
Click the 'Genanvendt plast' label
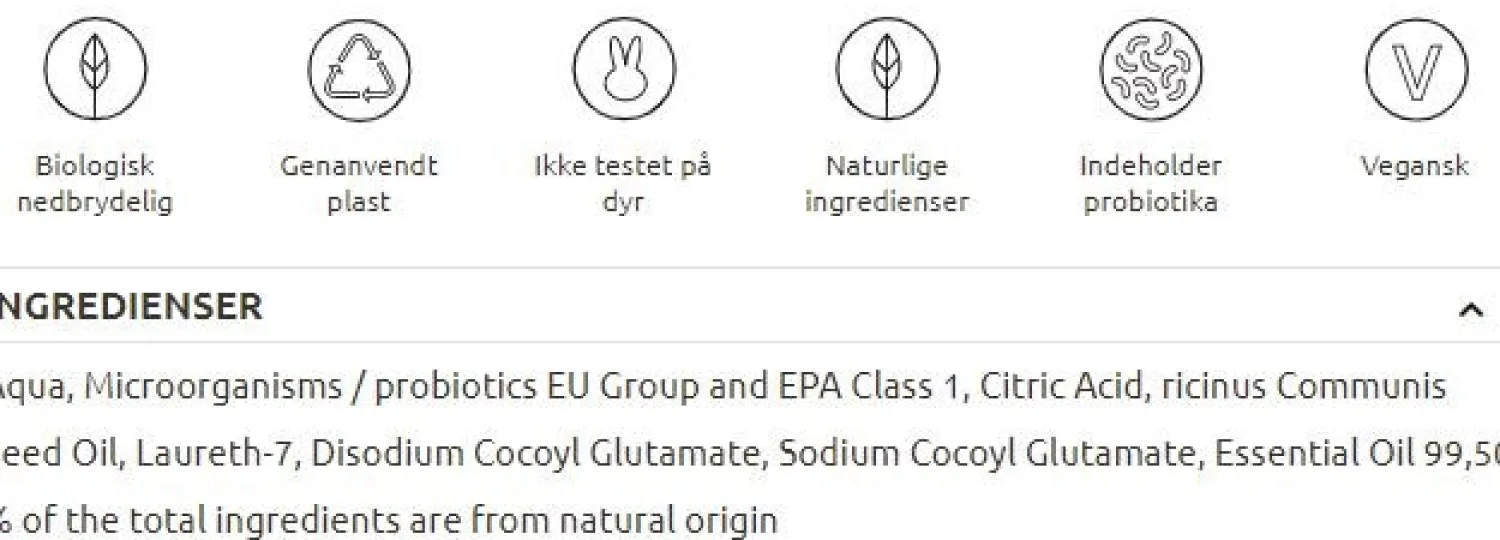358,184
